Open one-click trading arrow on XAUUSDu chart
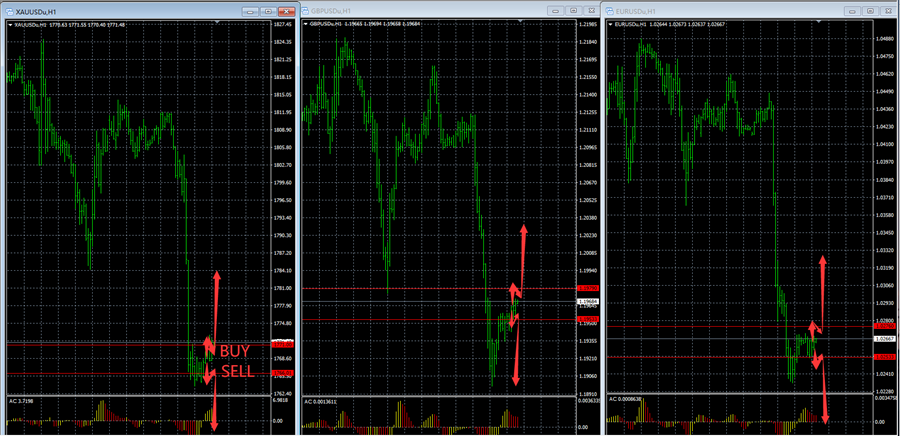This screenshot has height=436, width=900. point(10,24)
